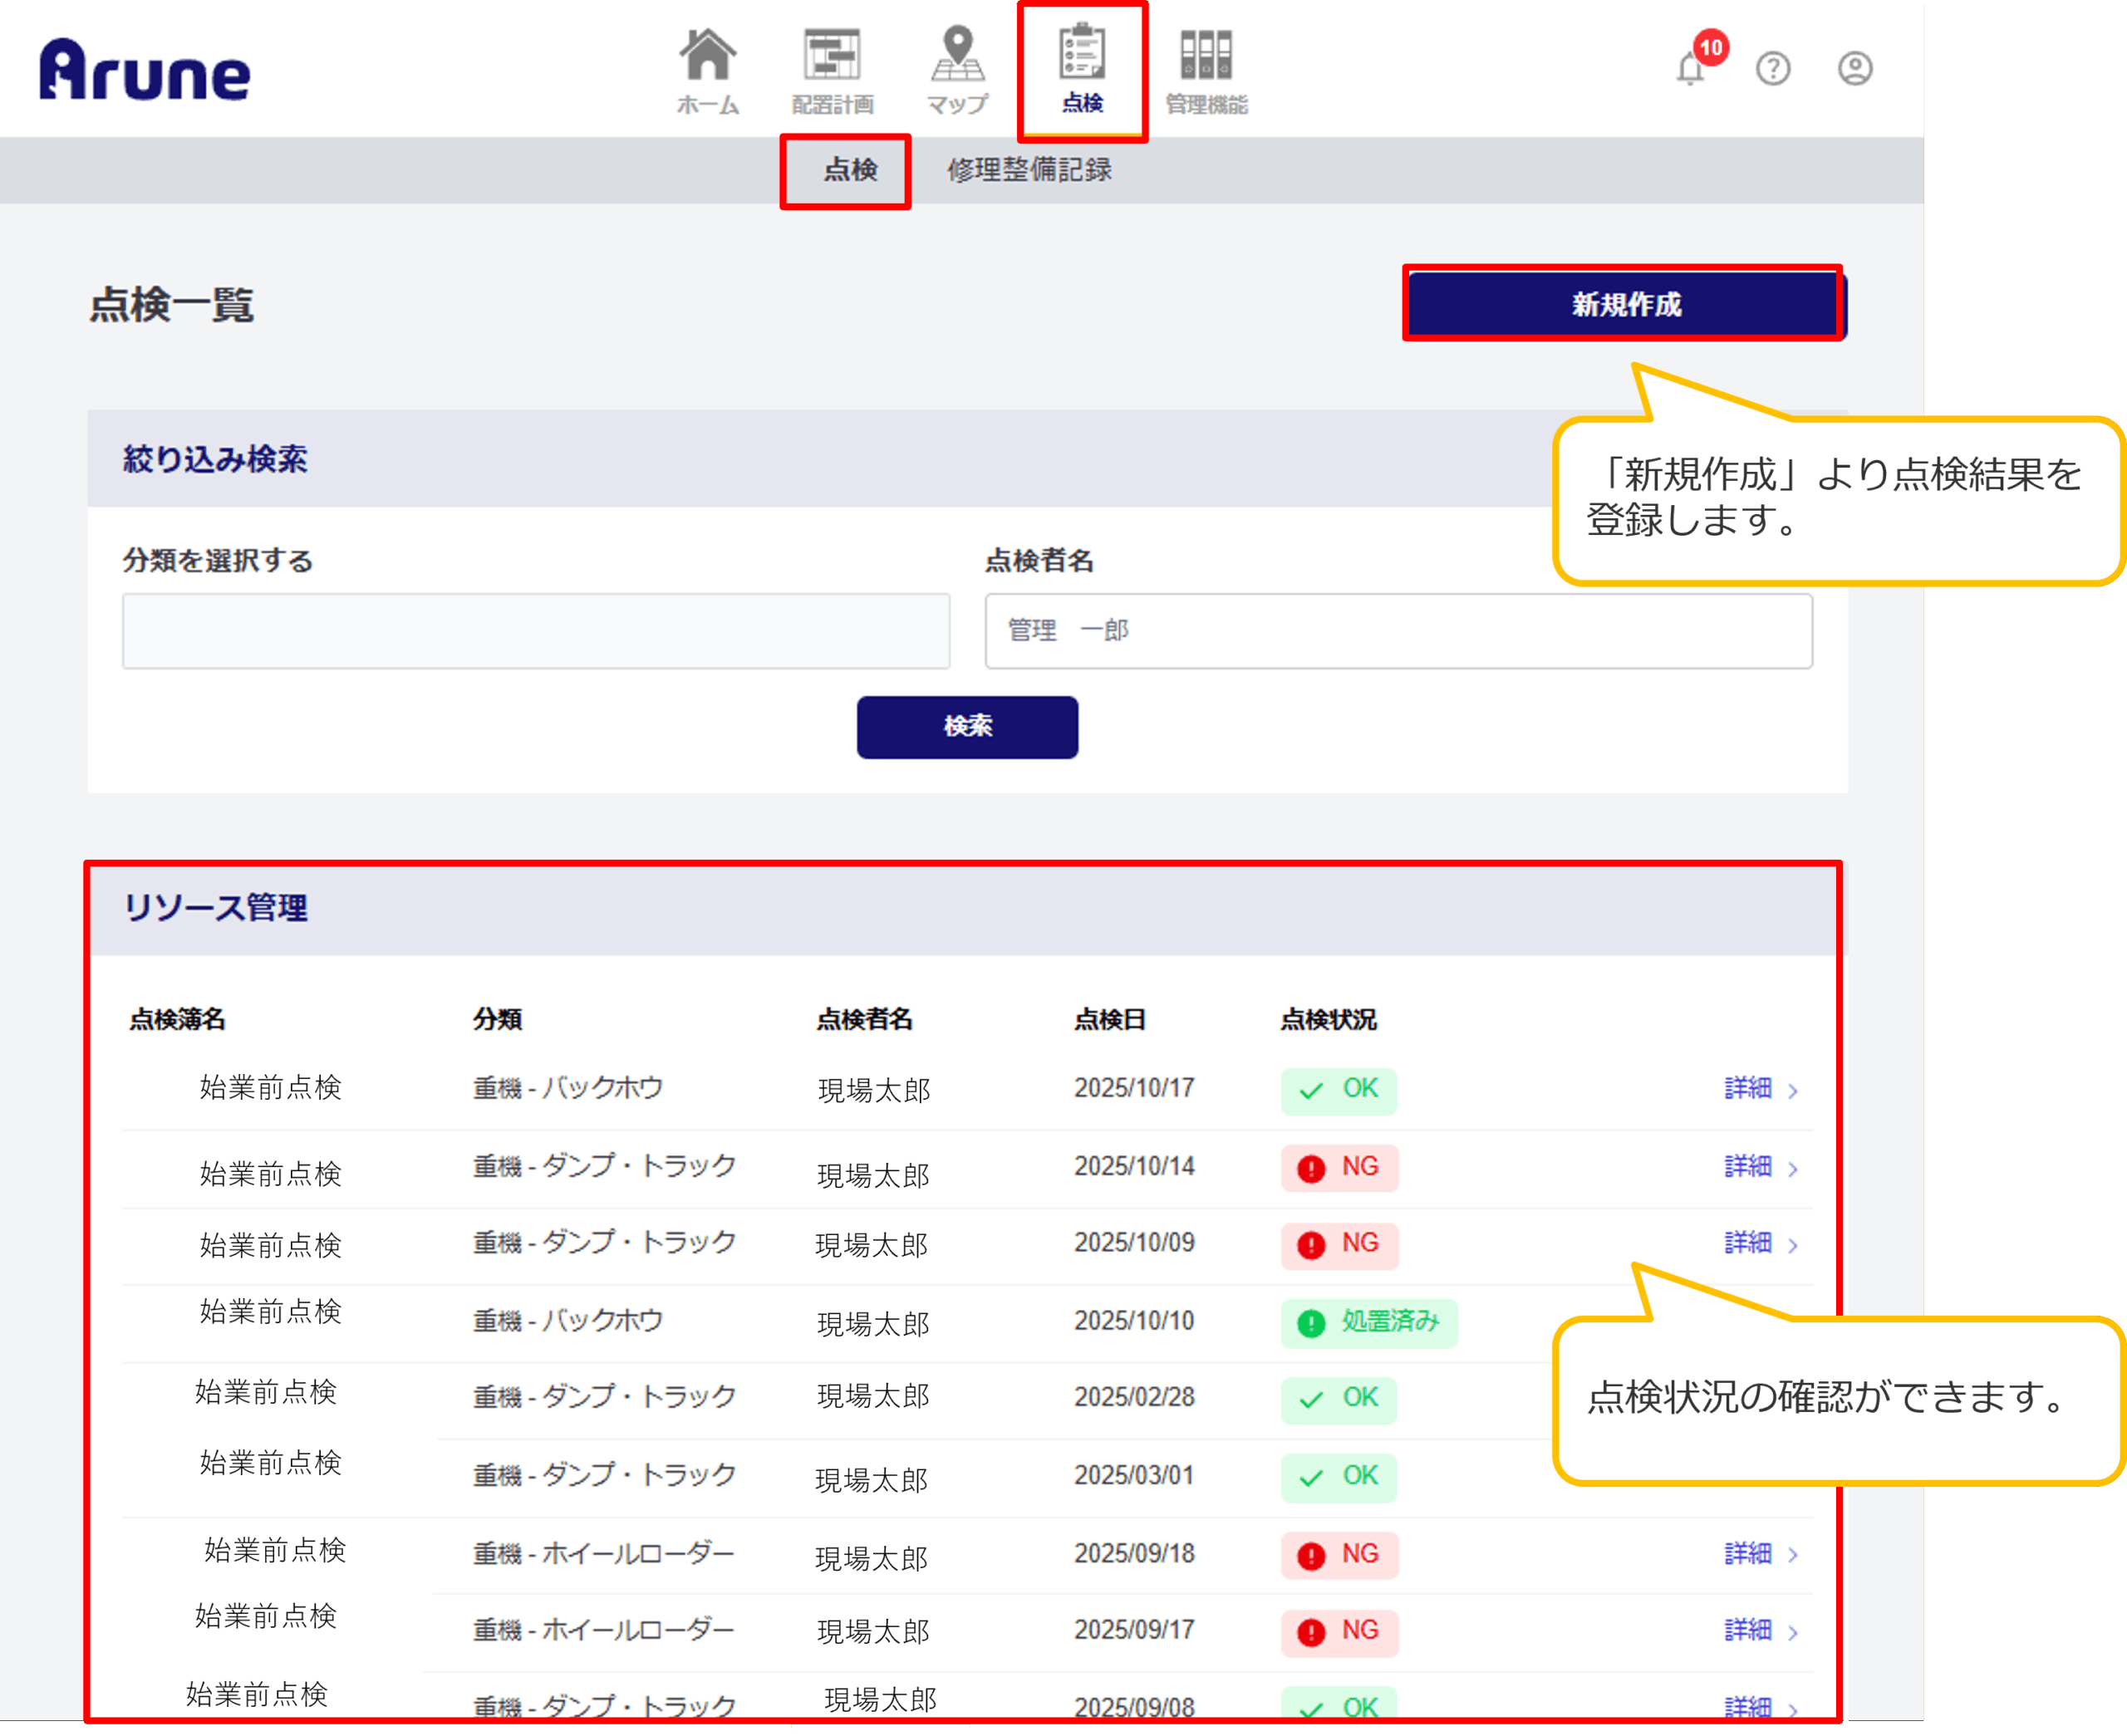Open 詳細 for the 2025/10/17 inspection
The width and height of the screenshot is (2127, 1736).
(1748, 1088)
